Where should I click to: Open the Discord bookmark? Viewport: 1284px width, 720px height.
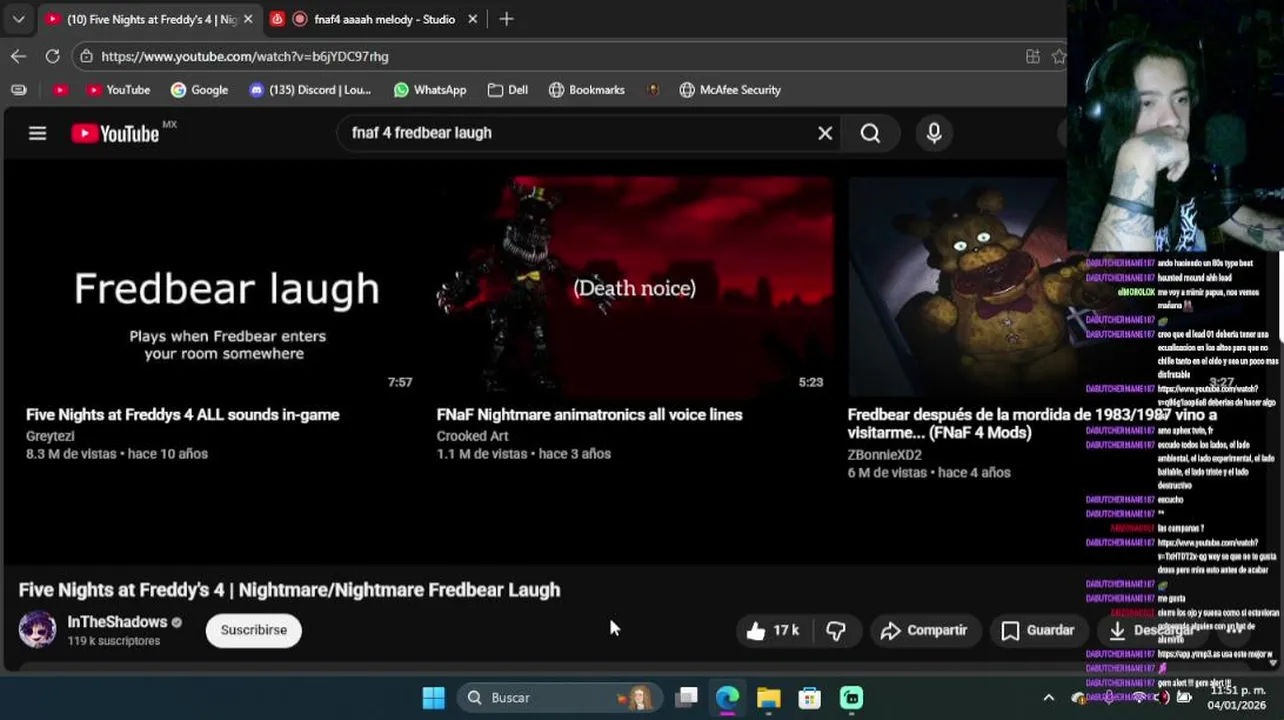[x=310, y=90]
